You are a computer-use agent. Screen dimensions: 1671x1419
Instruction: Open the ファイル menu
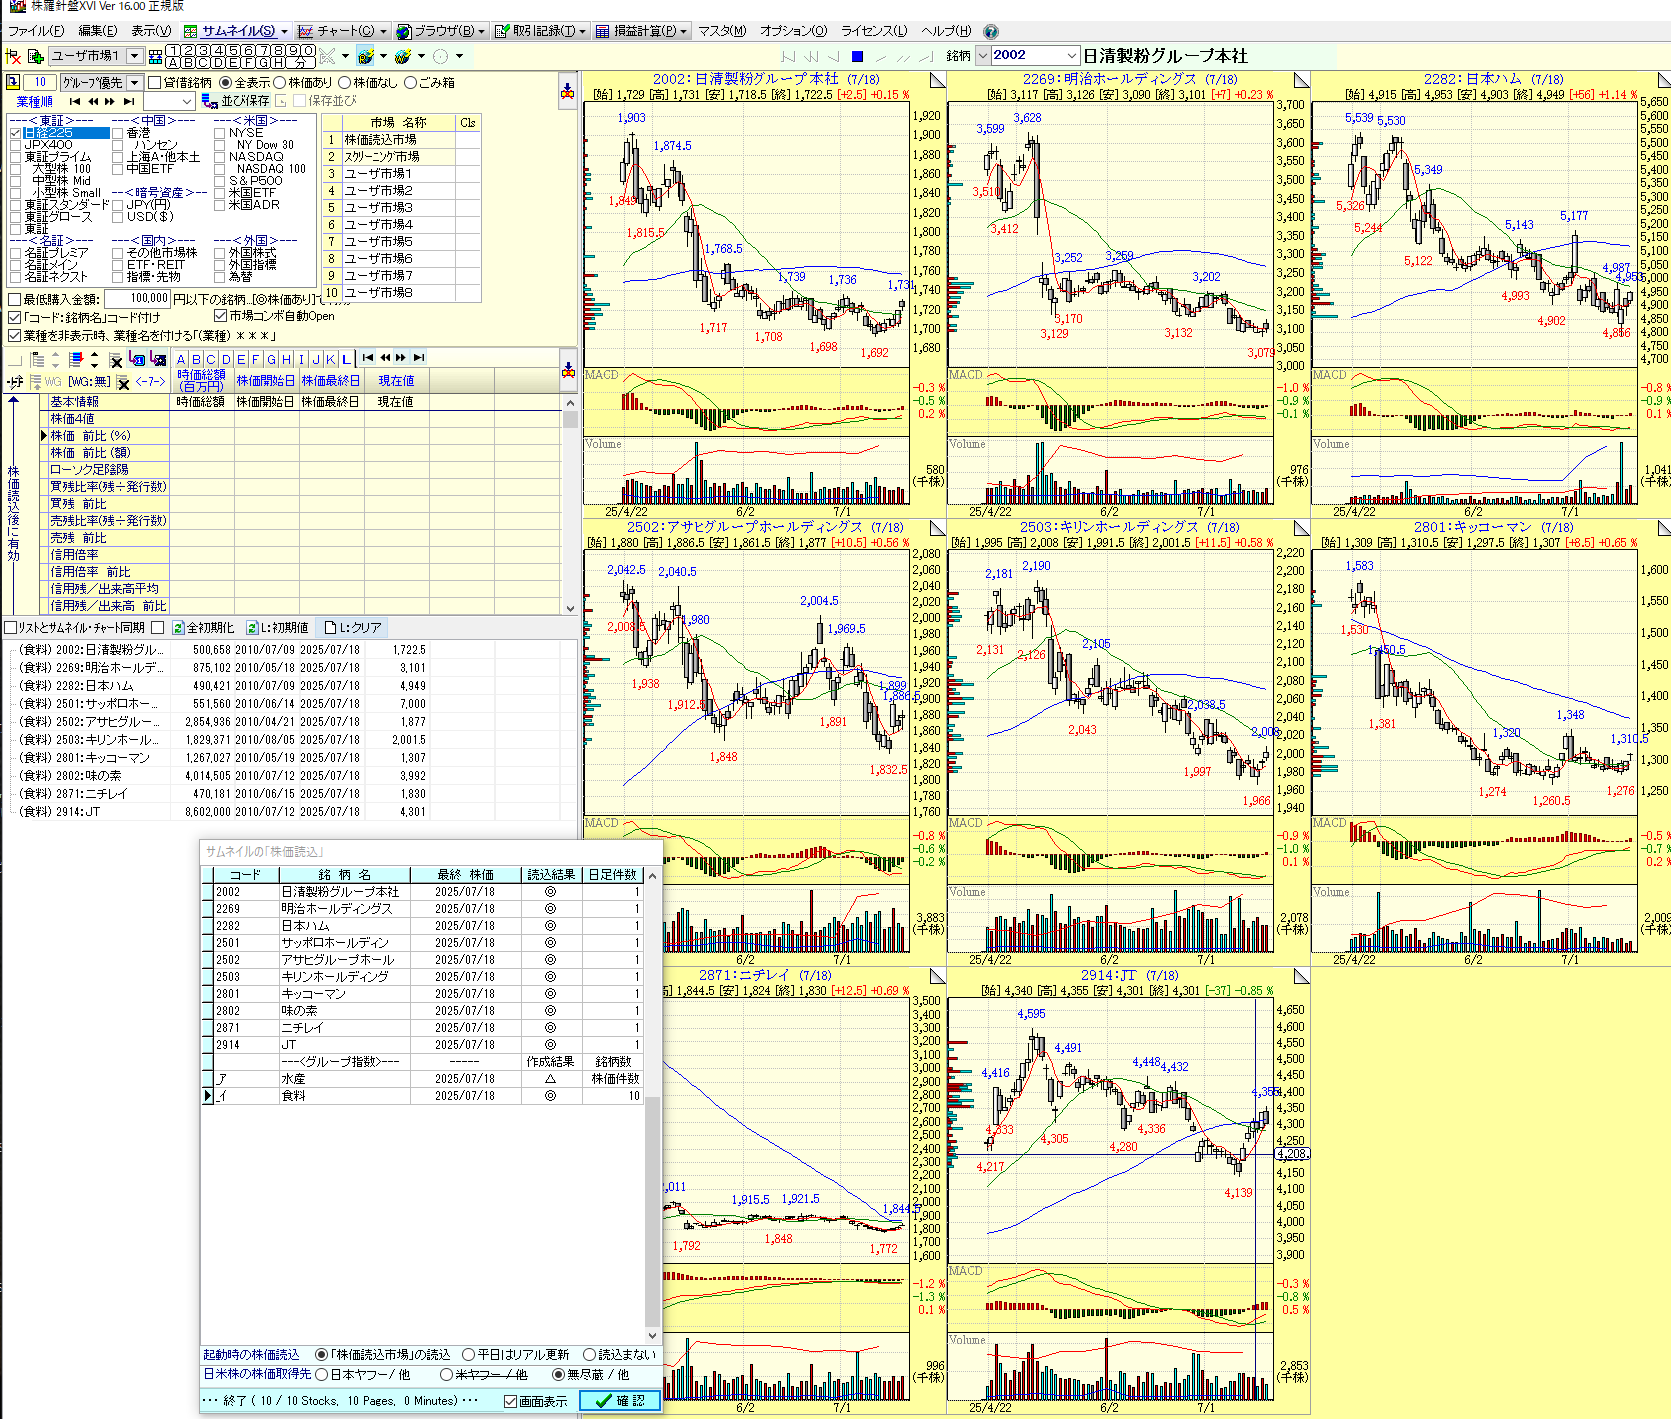pos(36,31)
